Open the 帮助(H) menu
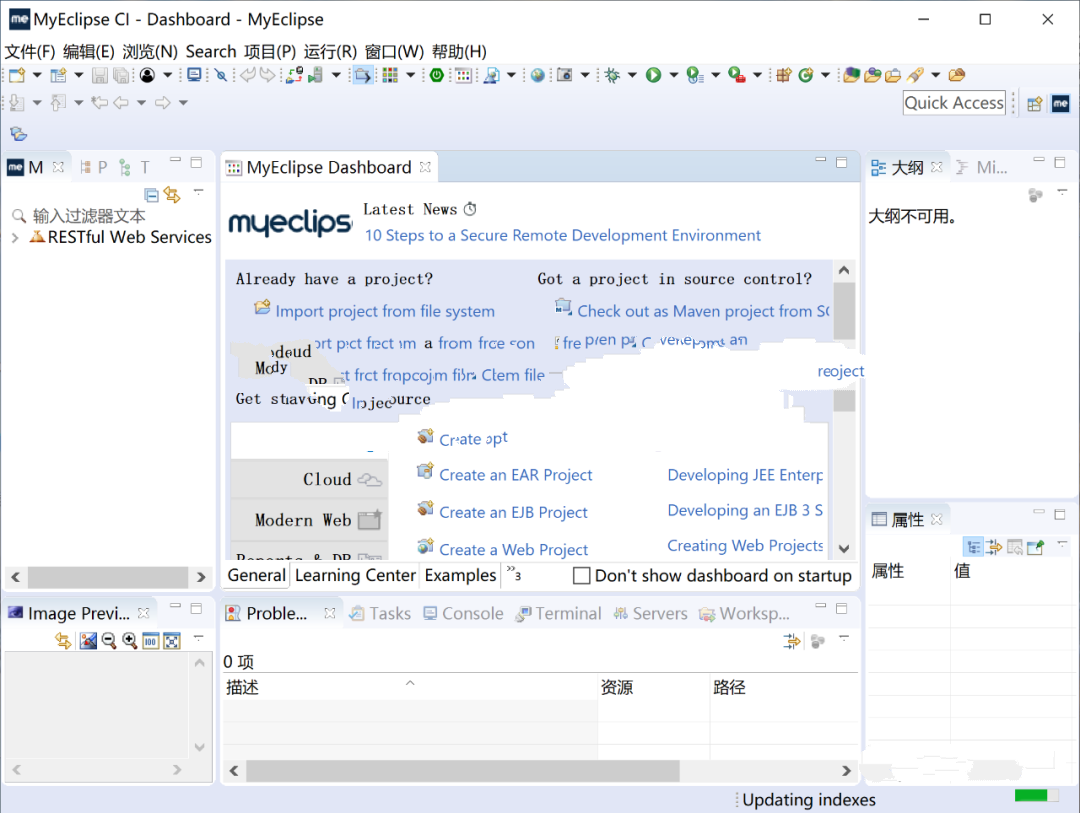The width and height of the screenshot is (1080, 813). (x=459, y=52)
